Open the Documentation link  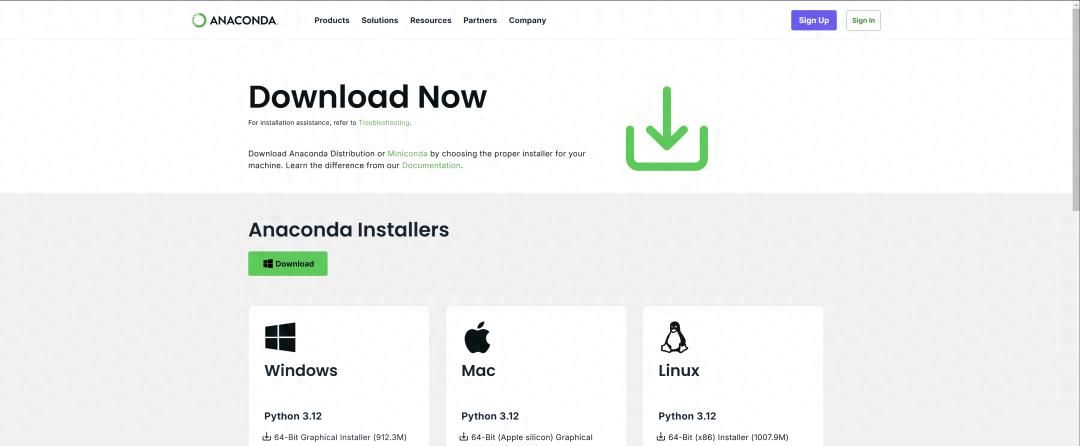(x=431, y=165)
